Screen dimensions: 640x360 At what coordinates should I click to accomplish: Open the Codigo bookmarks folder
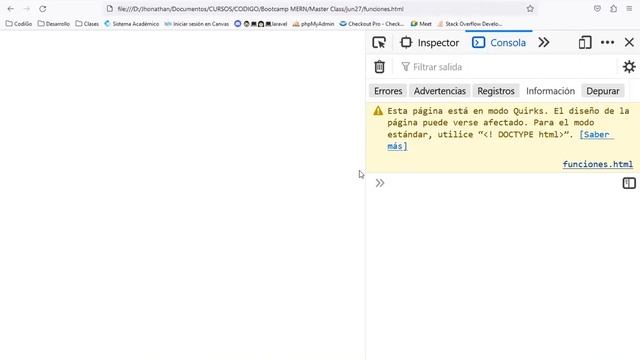pyautogui.click(x=19, y=24)
